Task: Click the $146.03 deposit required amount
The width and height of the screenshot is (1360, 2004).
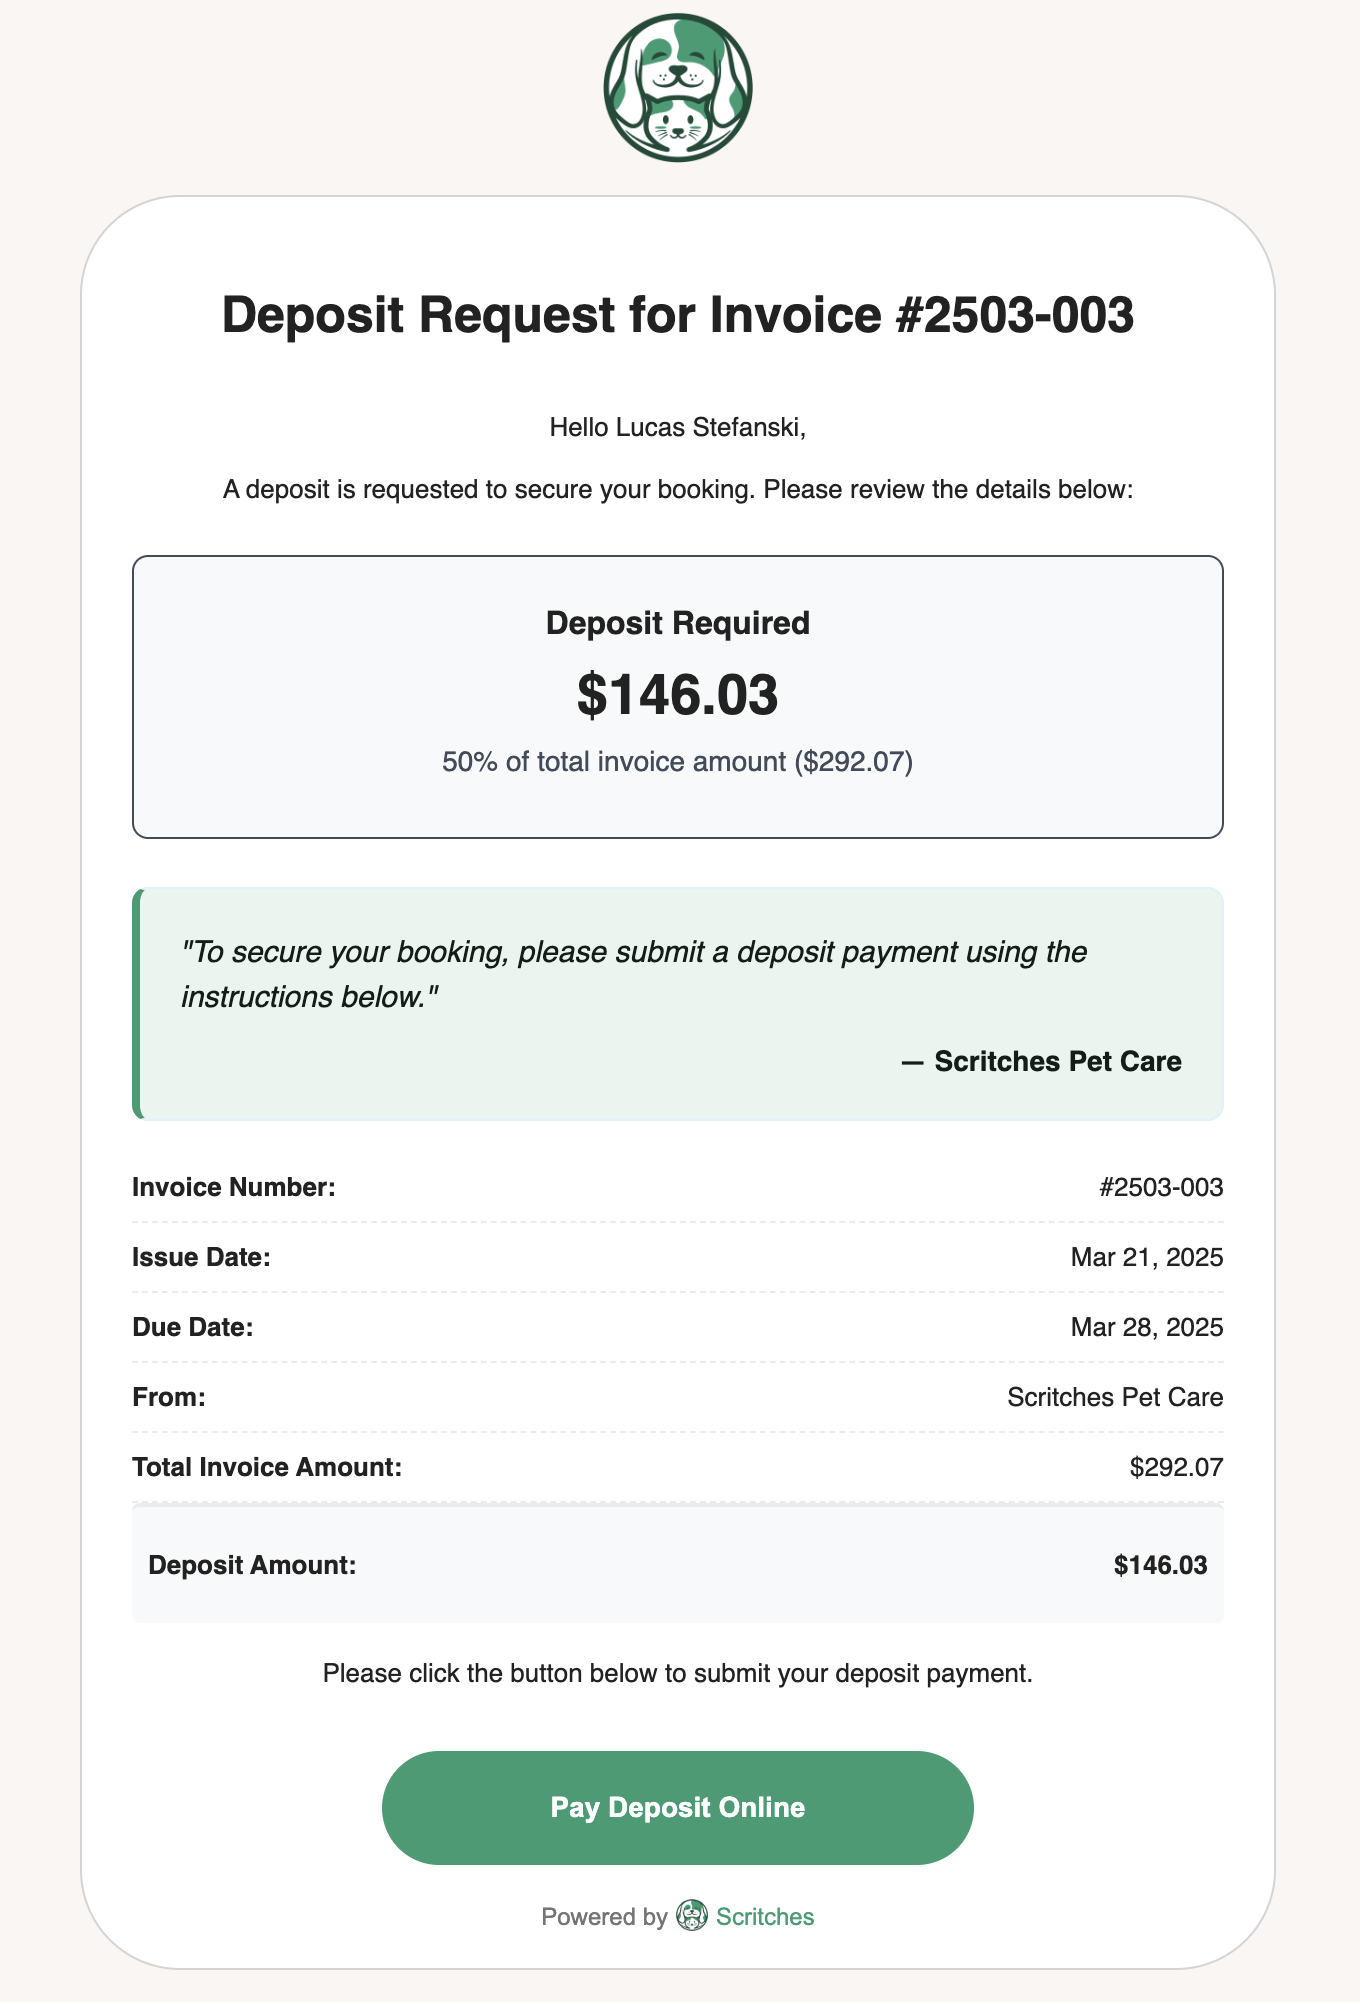Action: (678, 695)
